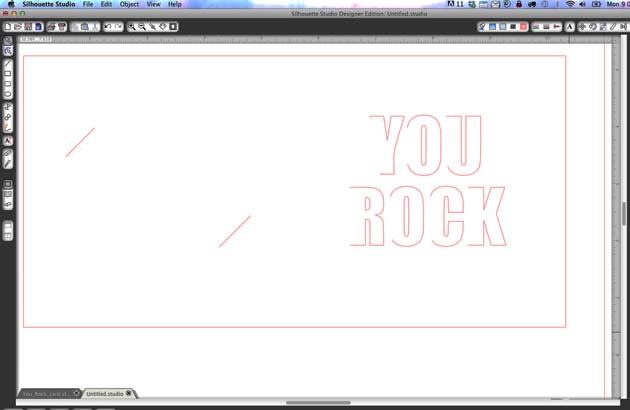The height and width of the screenshot is (410, 630).
Task: Click the horizontal scrollbar thumb
Action: [318, 402]
